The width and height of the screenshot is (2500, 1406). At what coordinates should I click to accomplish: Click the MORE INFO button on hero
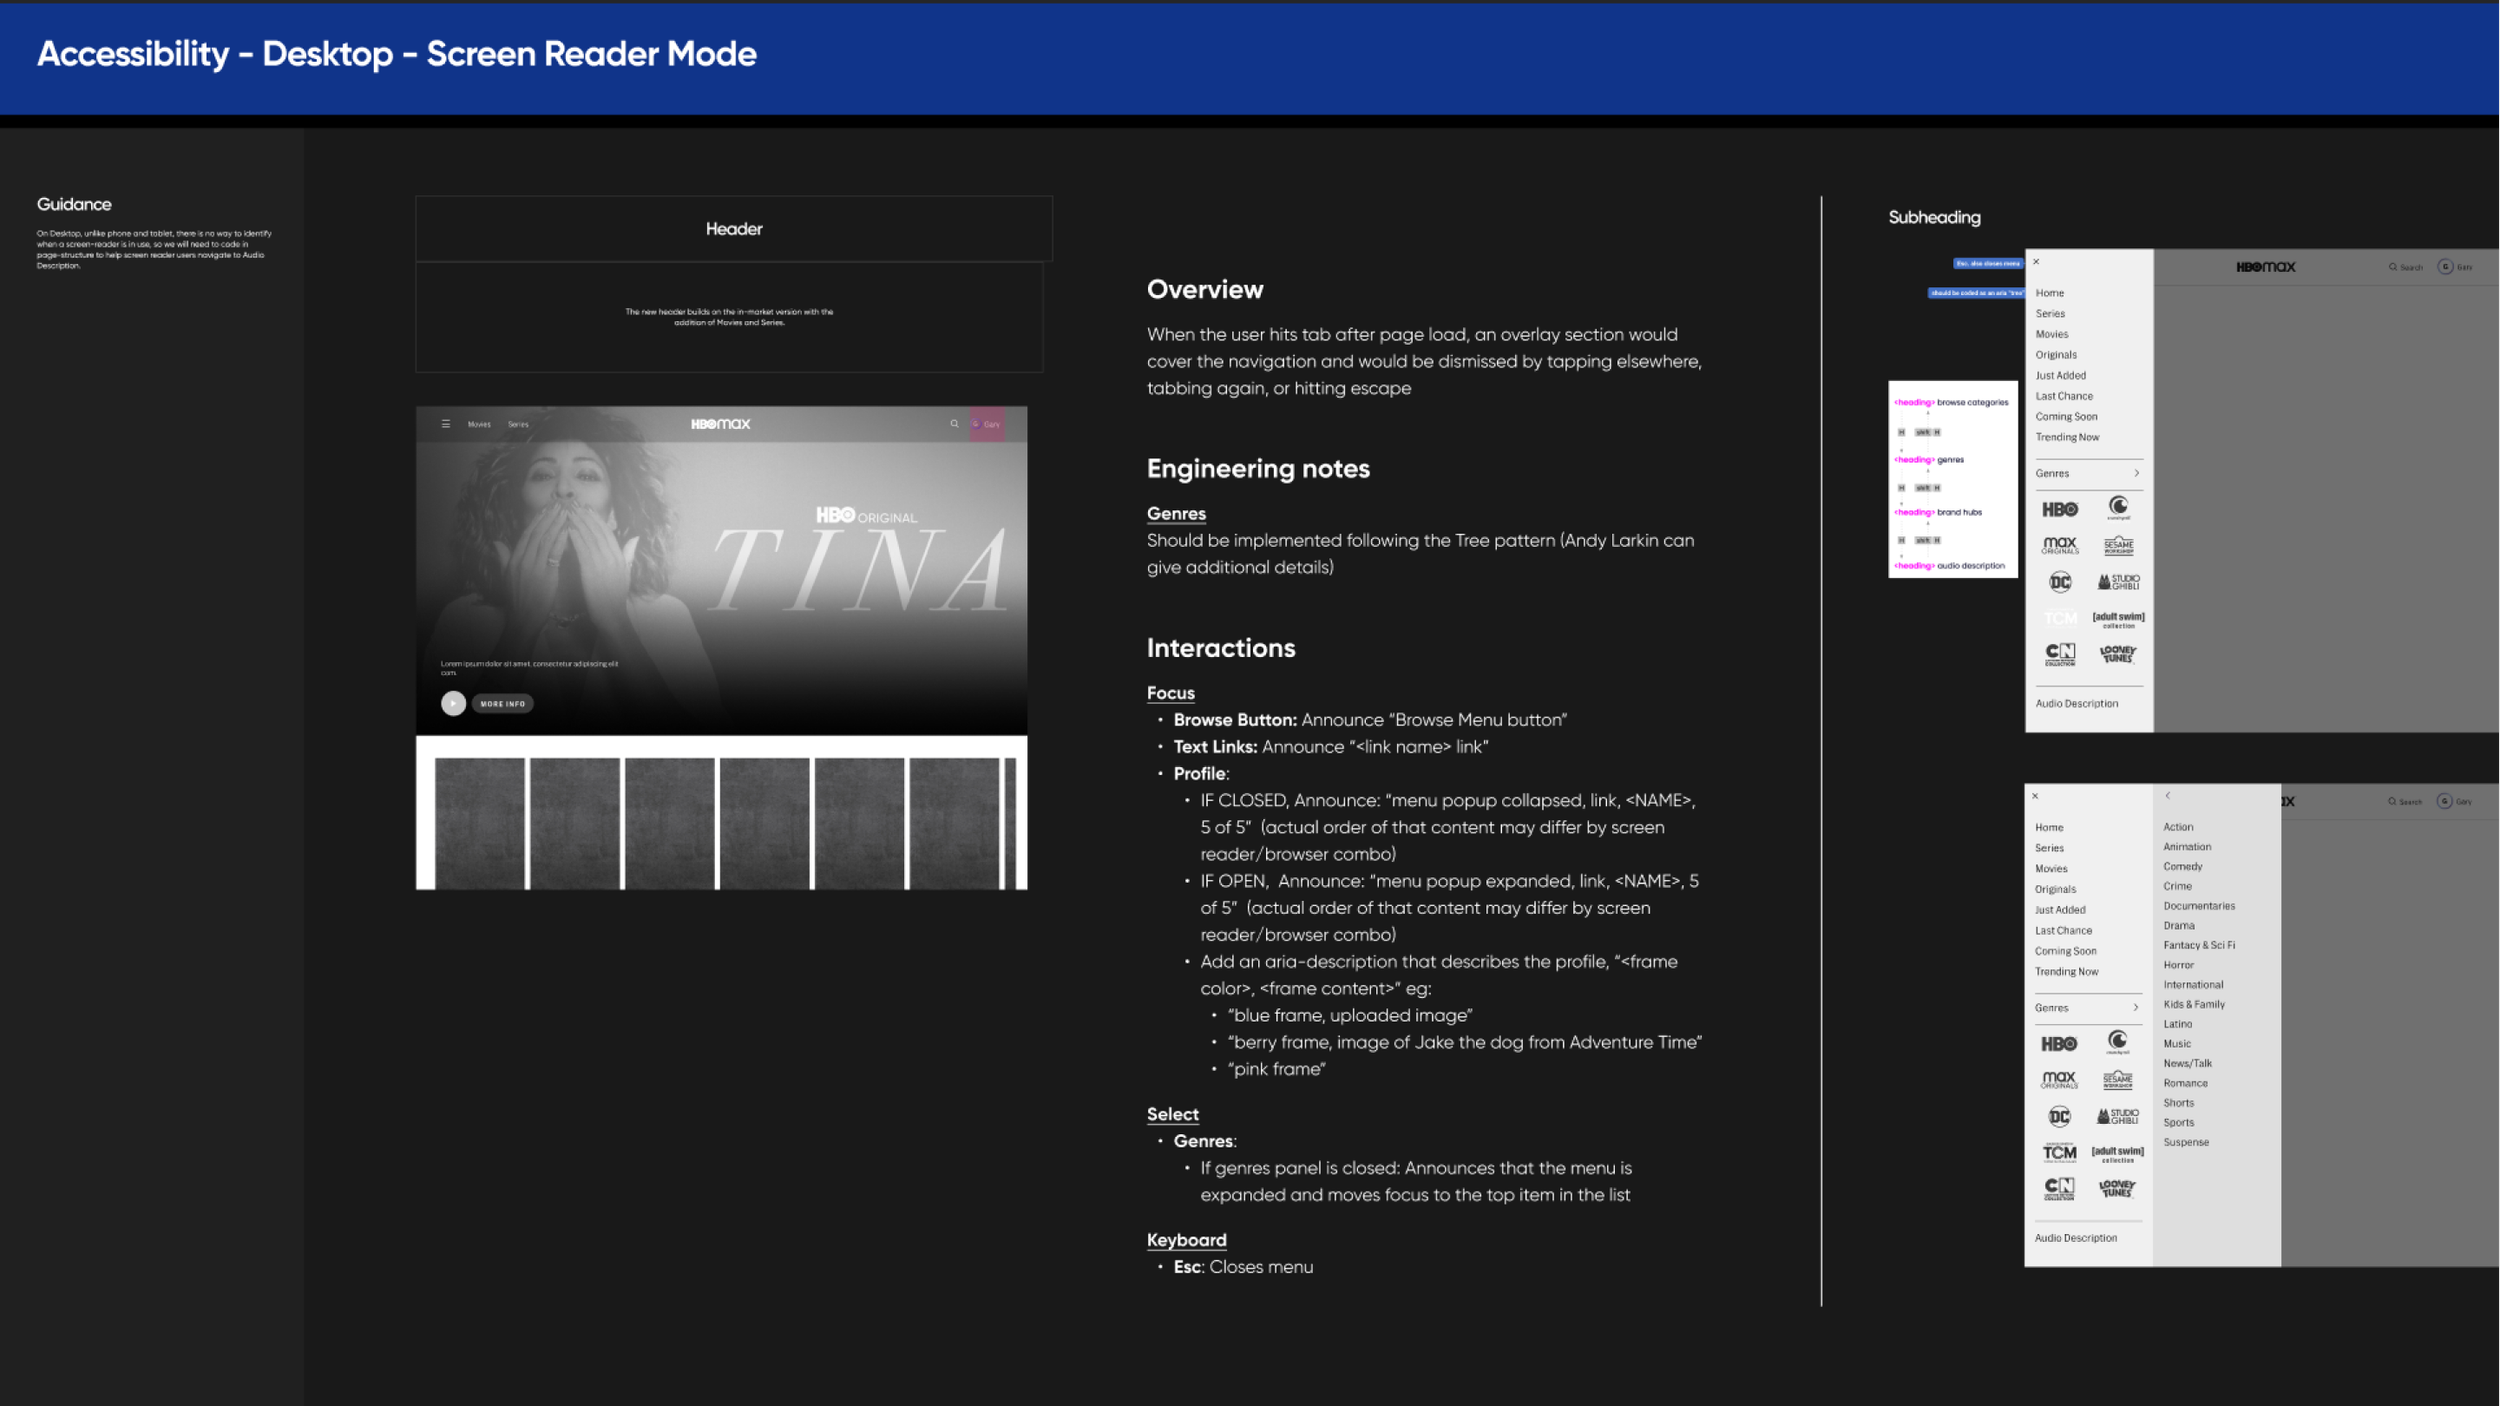[x=502, y=704]
